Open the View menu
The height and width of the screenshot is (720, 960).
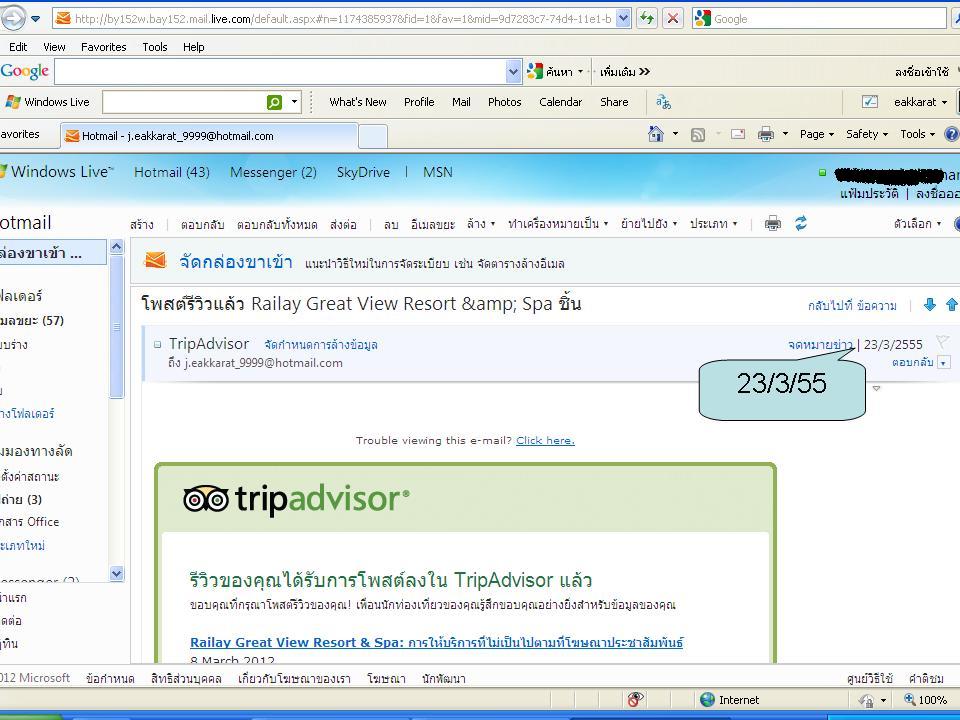pyautogui.click(x=54, y=47)
